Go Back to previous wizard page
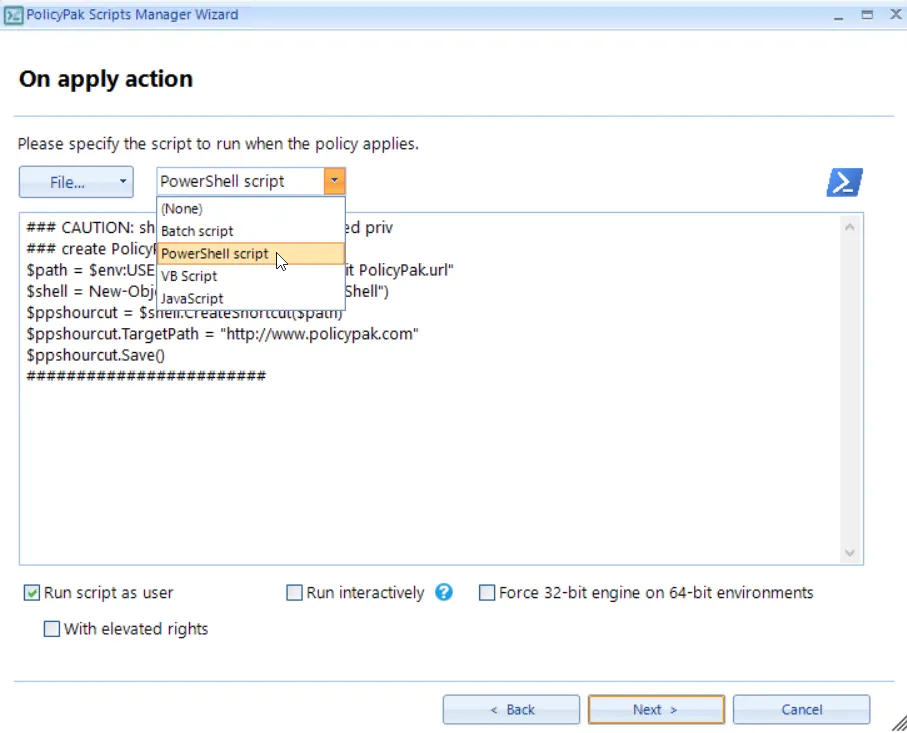 coord(511,709)
